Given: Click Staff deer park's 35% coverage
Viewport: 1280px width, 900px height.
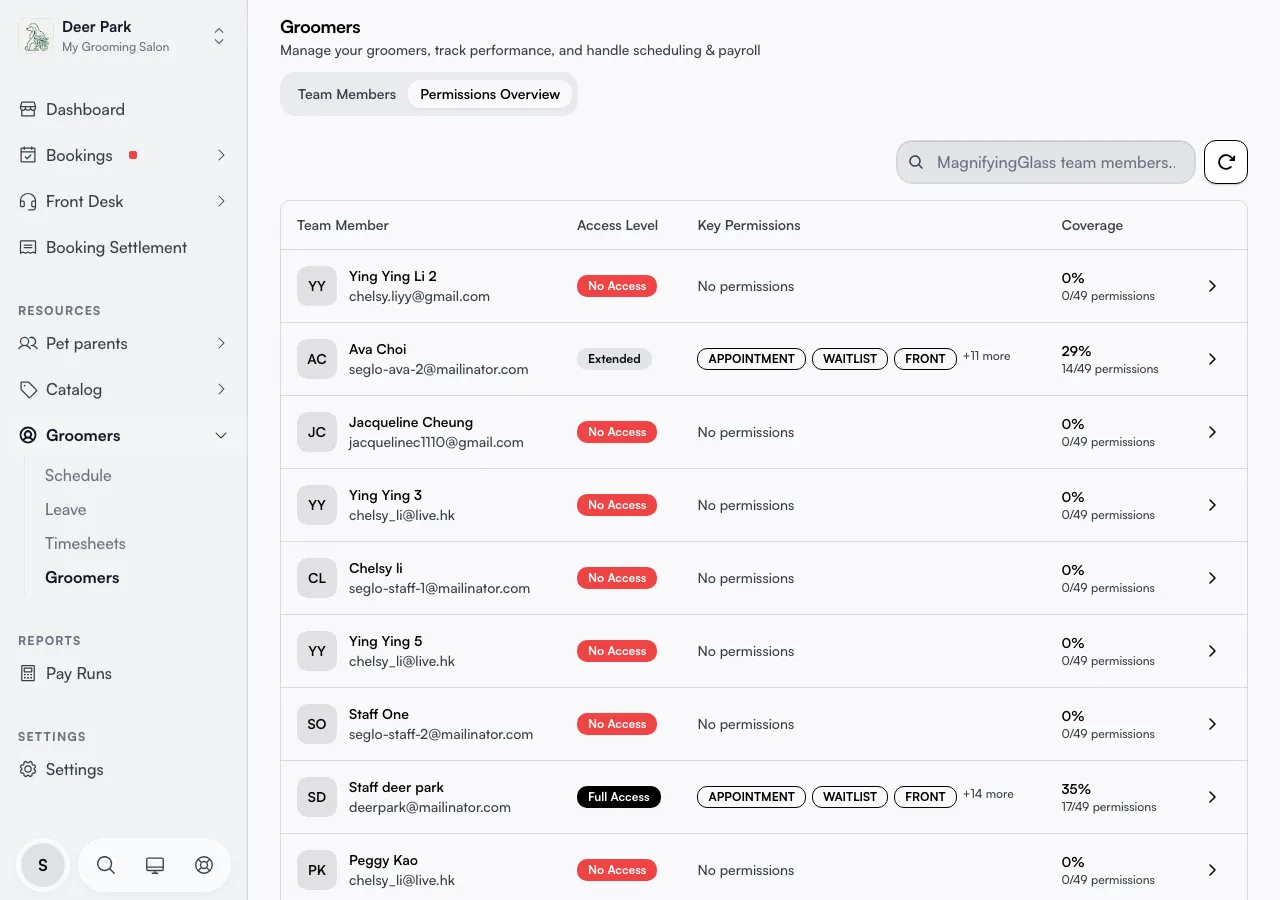Looking at the screenshot, I should (x=1076, y=789).
